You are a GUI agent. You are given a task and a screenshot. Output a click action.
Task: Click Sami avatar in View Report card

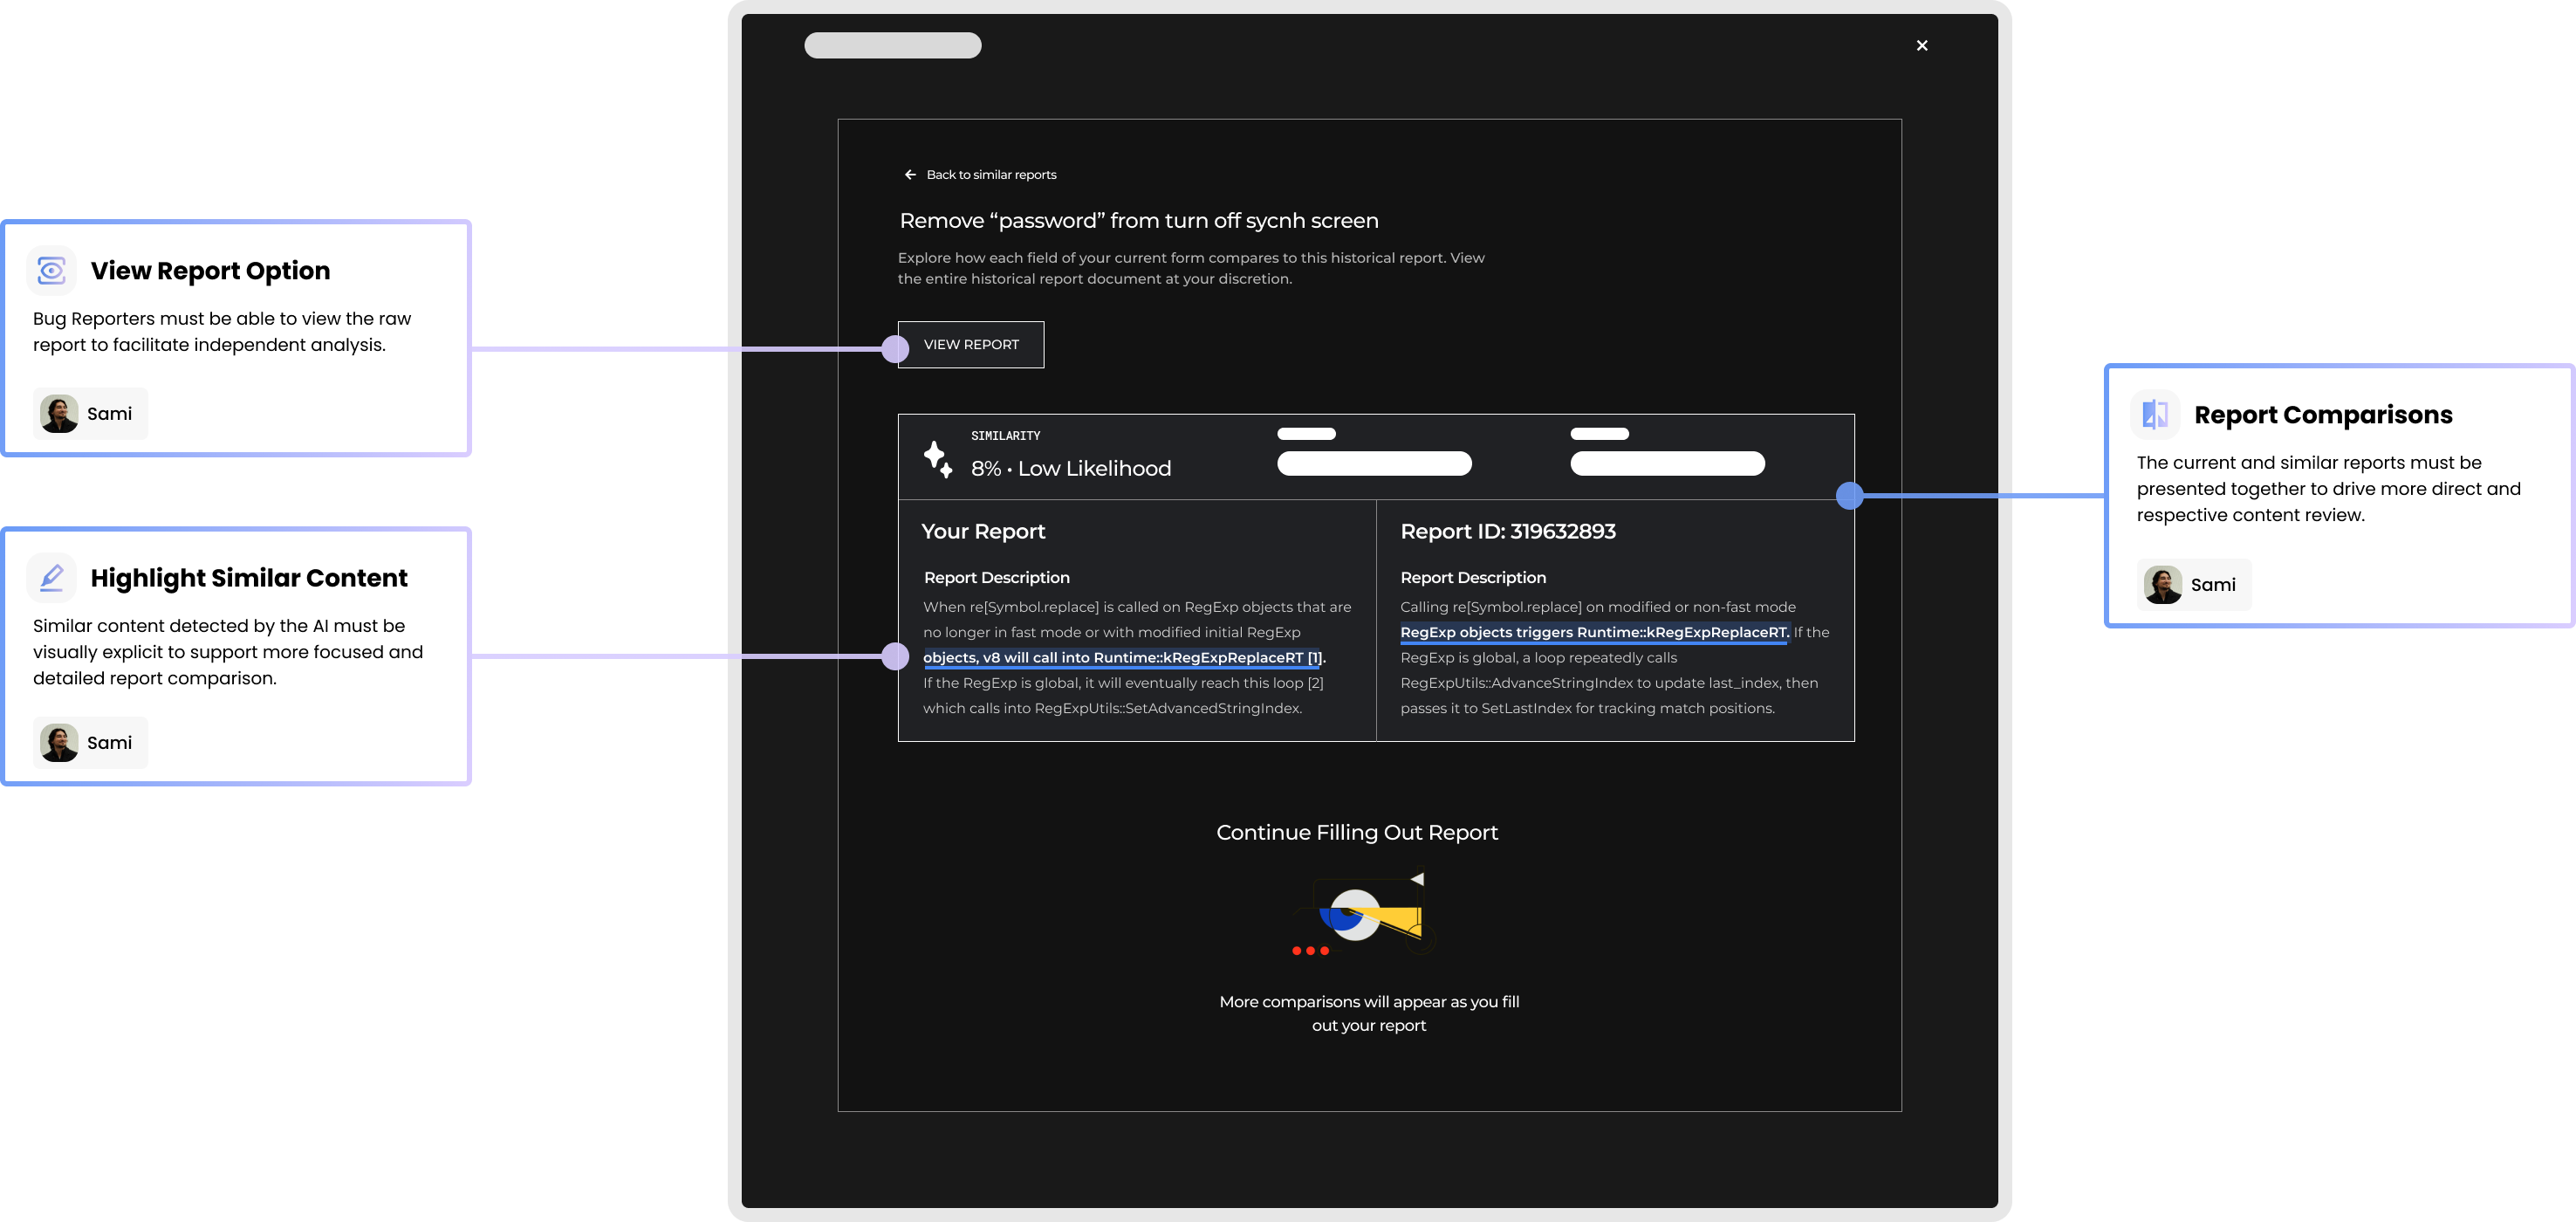pyautogui.click(x=59, y=413)
